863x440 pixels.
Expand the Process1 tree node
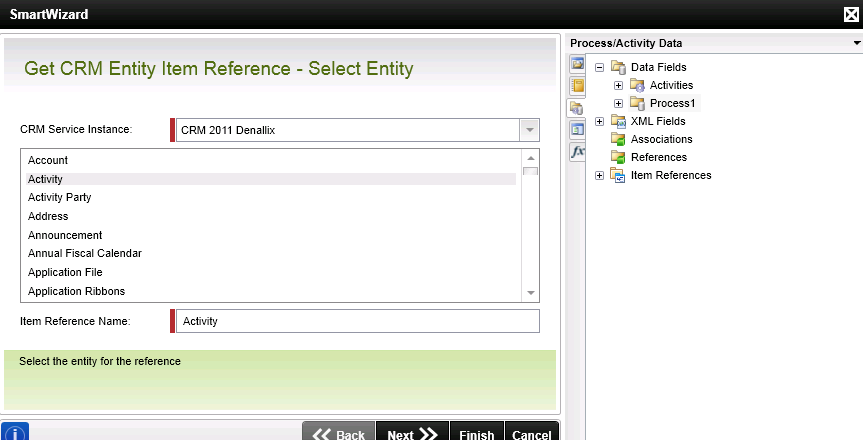click(x=618, y=104)
